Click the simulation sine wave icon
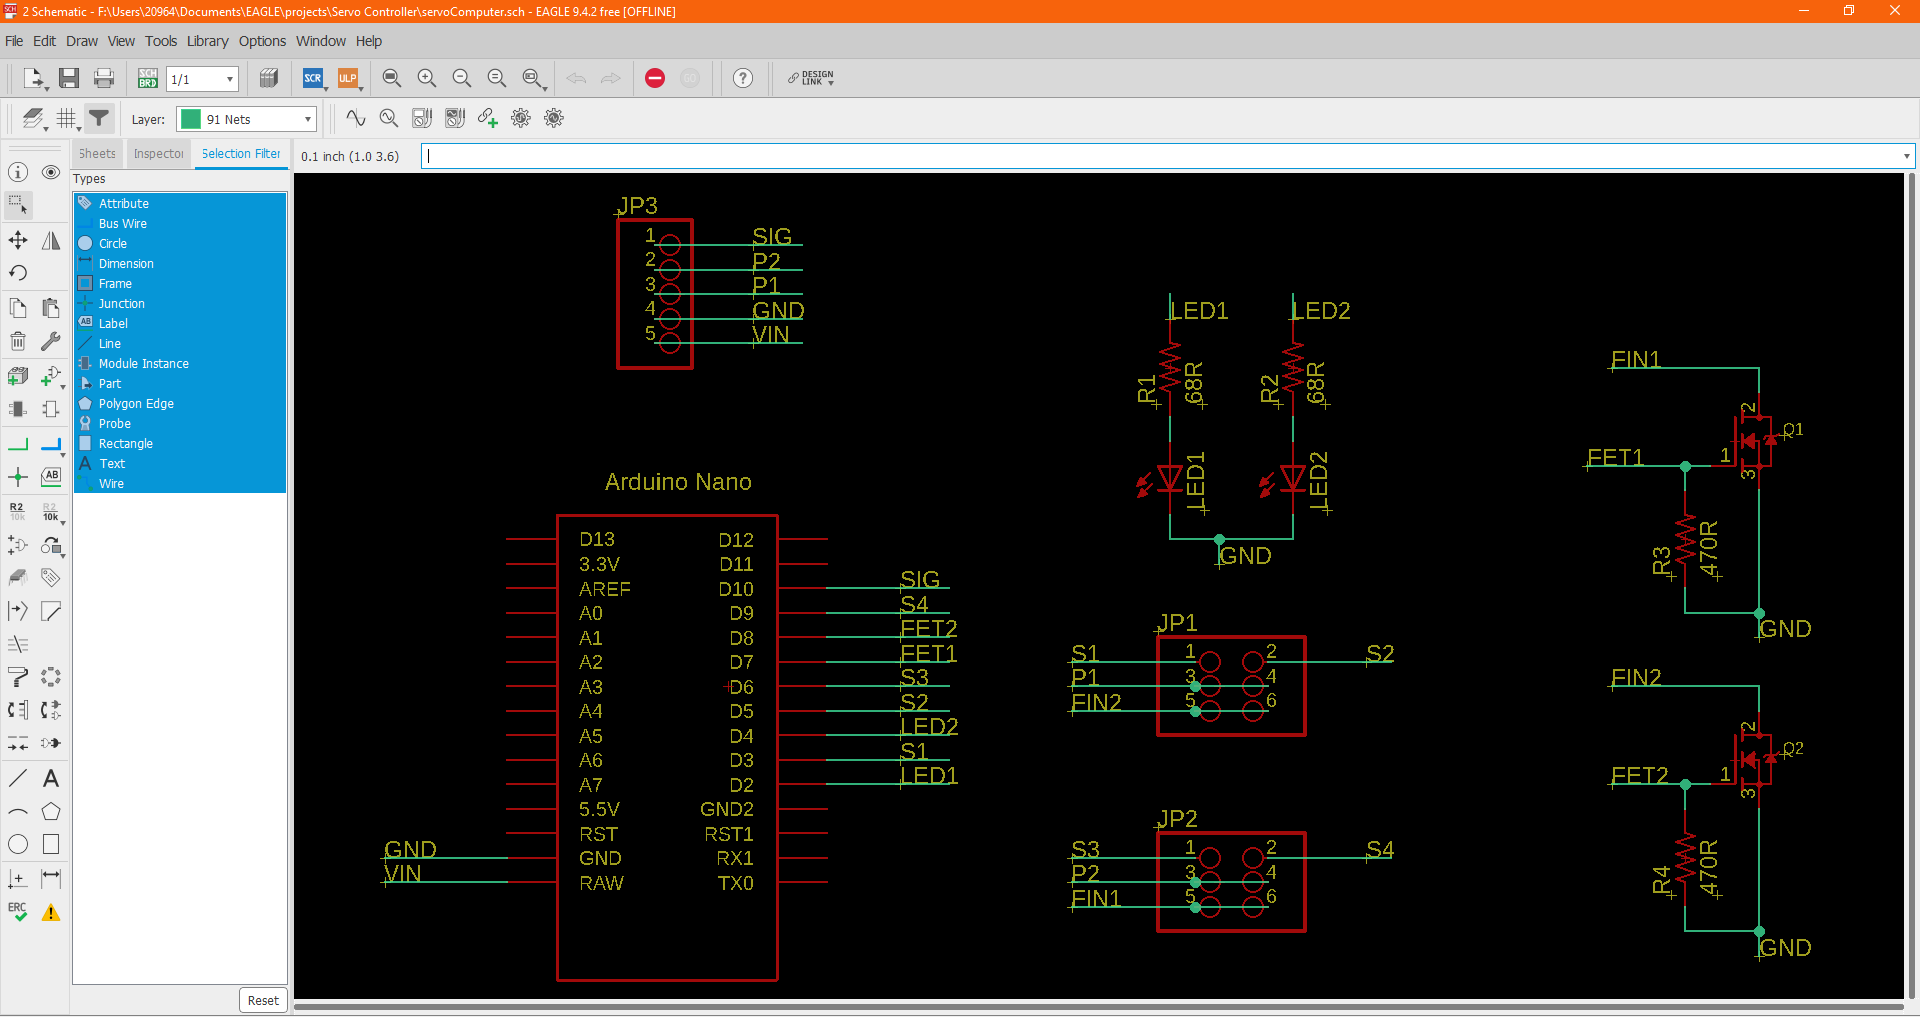 (356, 119)
